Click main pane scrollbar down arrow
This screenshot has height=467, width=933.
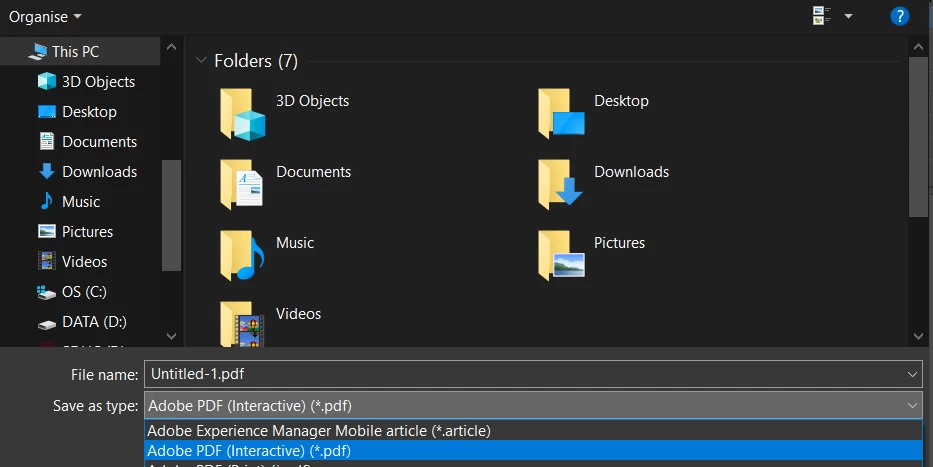(x=918, y=336)
